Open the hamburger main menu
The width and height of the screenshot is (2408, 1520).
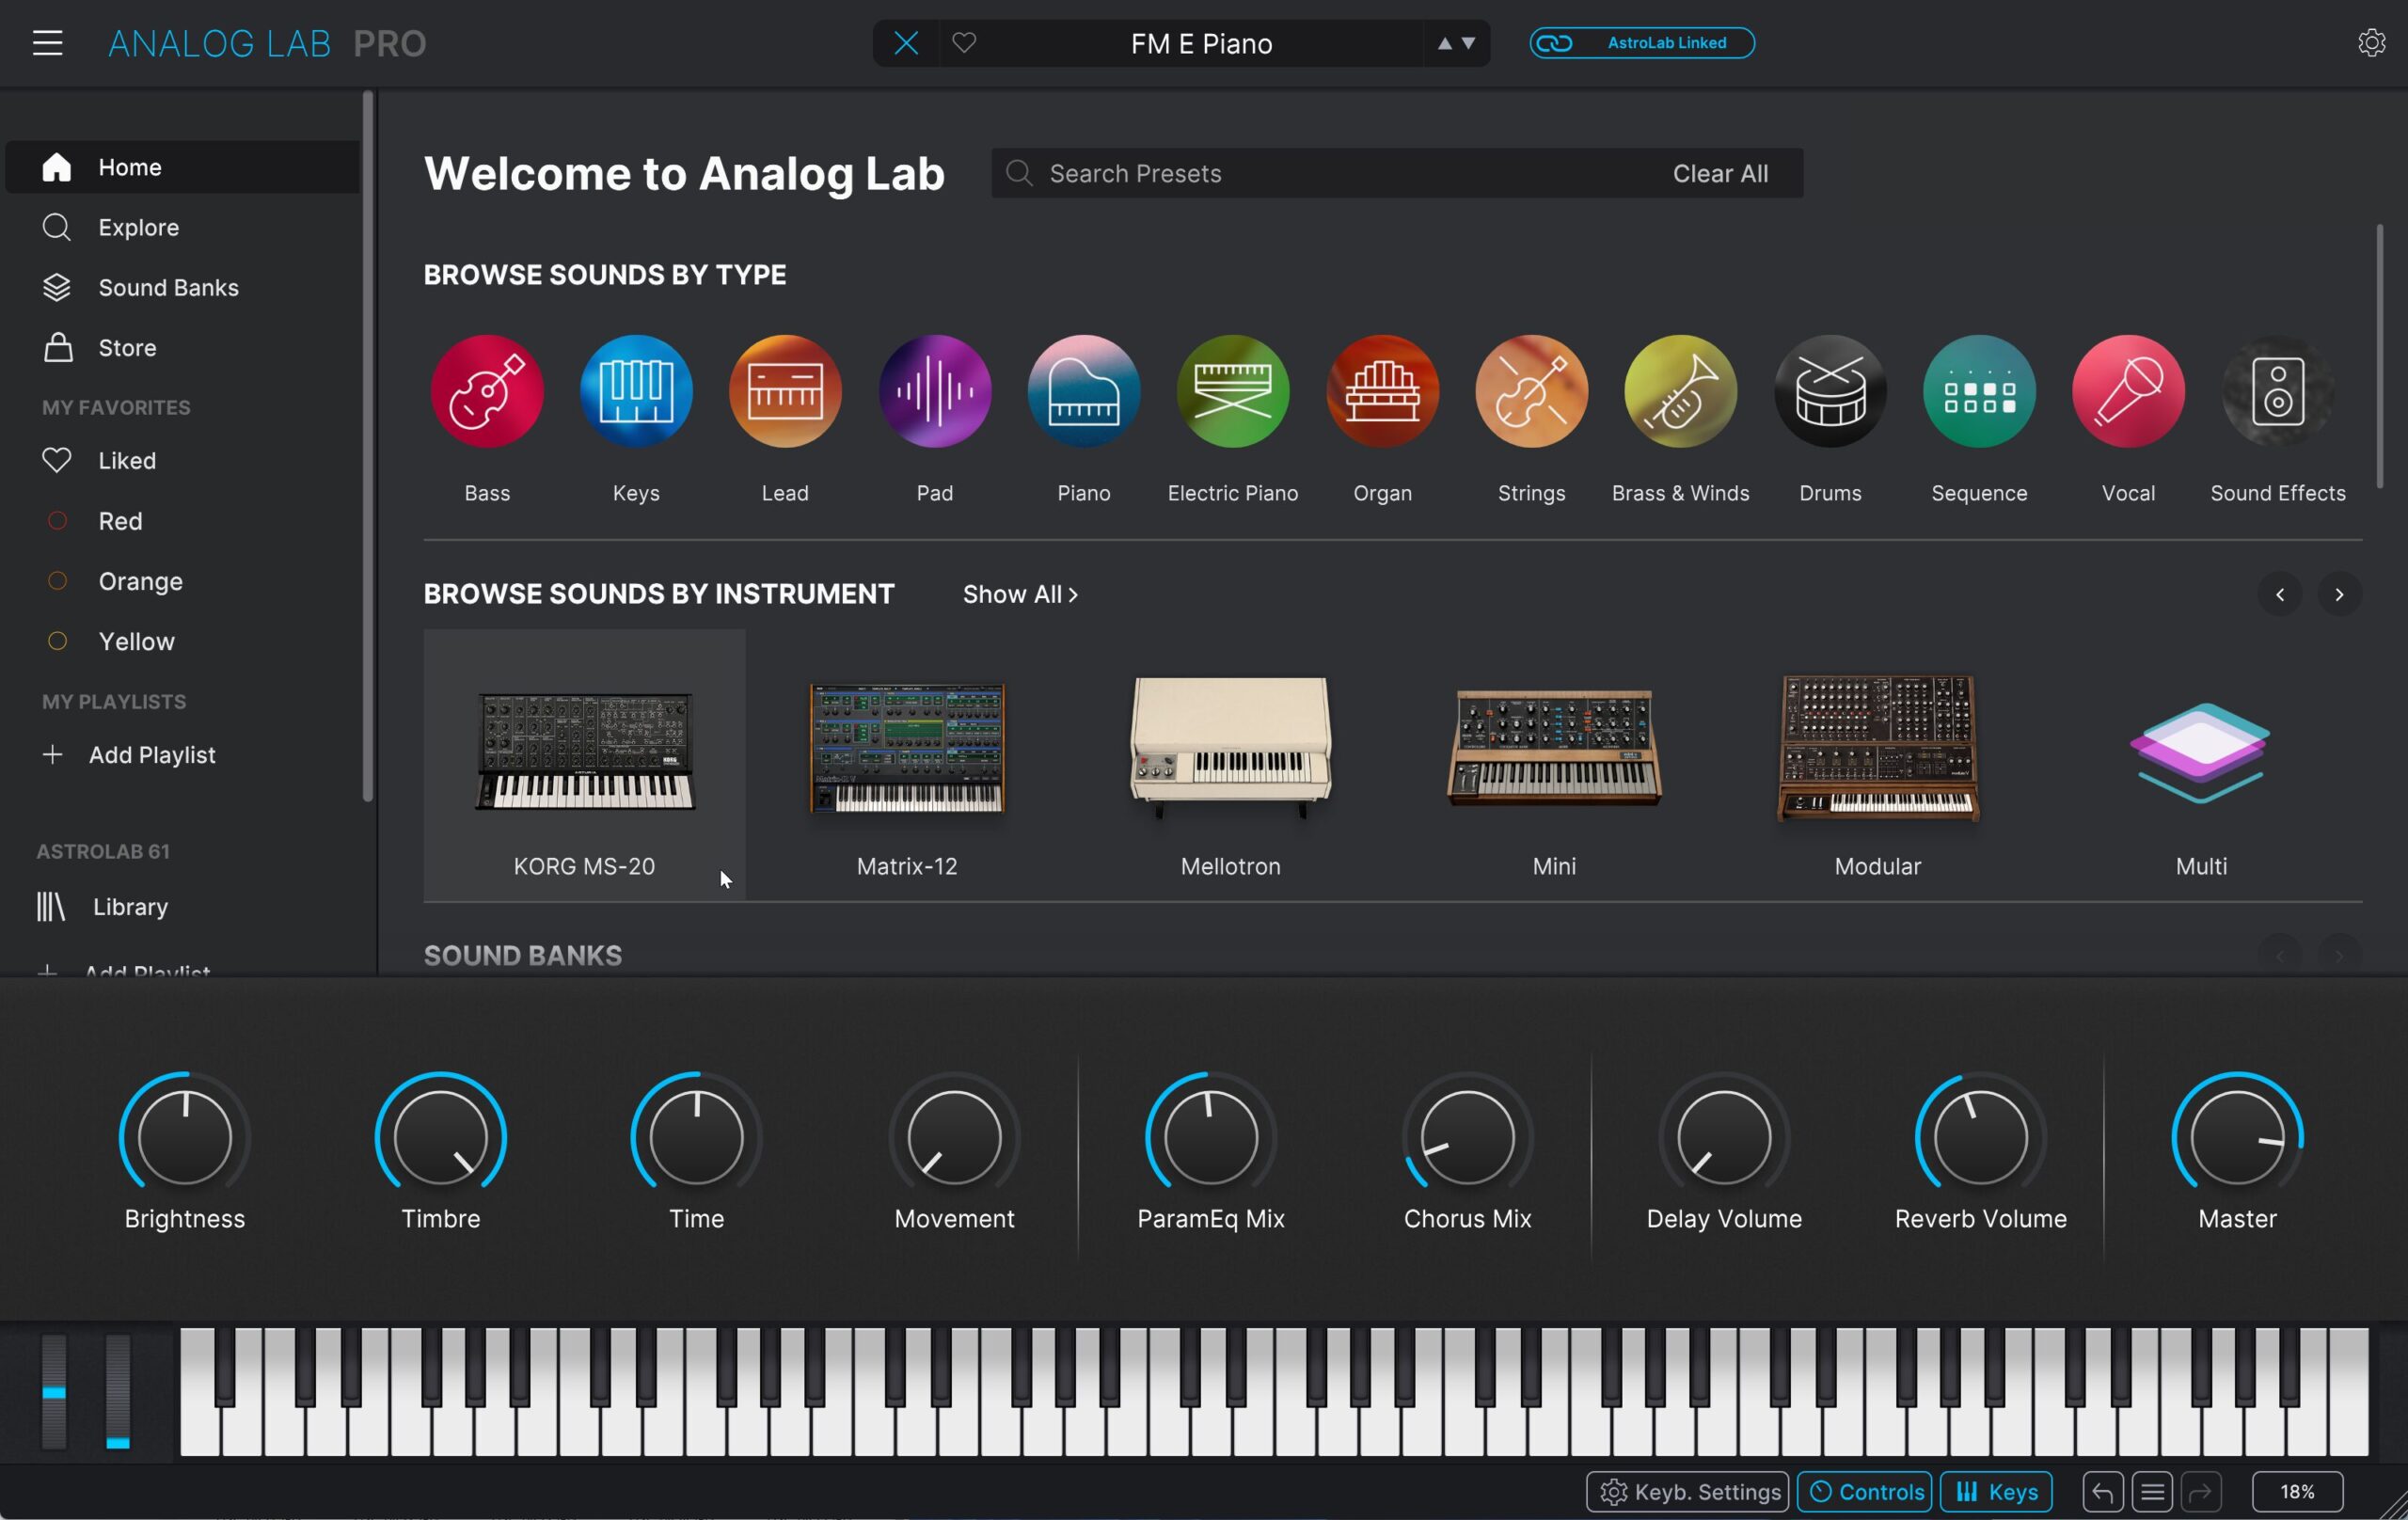(47, 43)
